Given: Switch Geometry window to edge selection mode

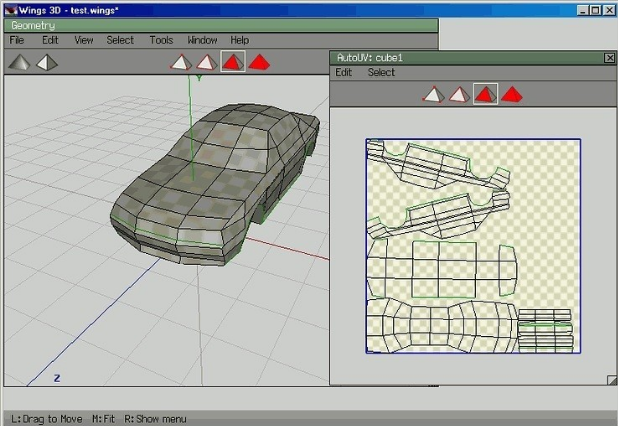Looking at the screenshot, I should [207, 62].
